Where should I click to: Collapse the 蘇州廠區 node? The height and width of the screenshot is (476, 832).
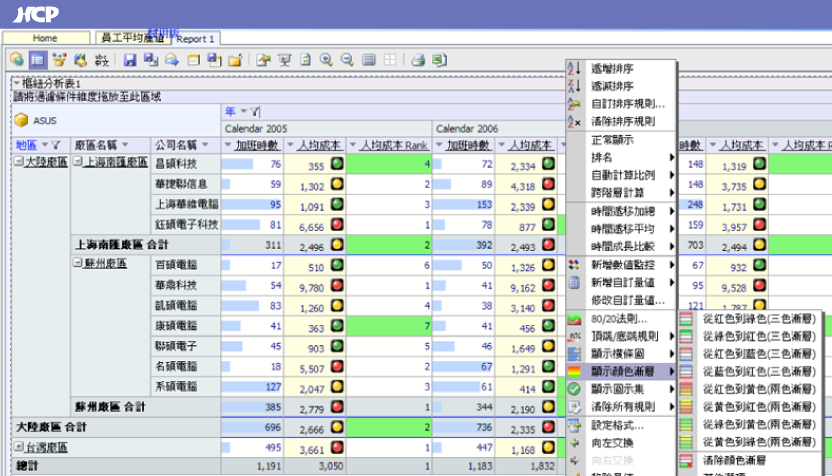[77, 262]
